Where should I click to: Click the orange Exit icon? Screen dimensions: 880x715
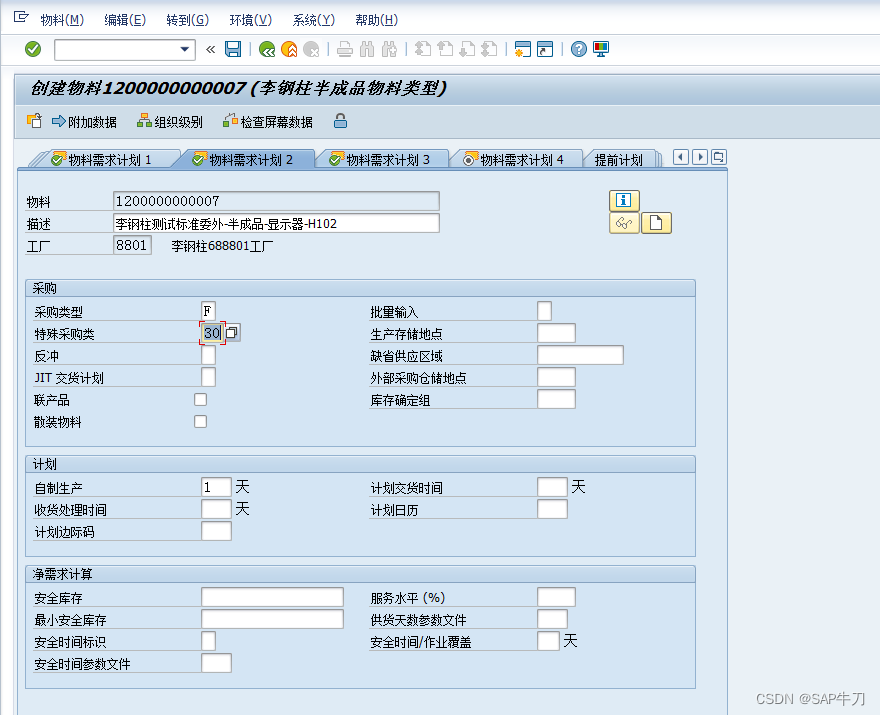[x=289, y=49]
